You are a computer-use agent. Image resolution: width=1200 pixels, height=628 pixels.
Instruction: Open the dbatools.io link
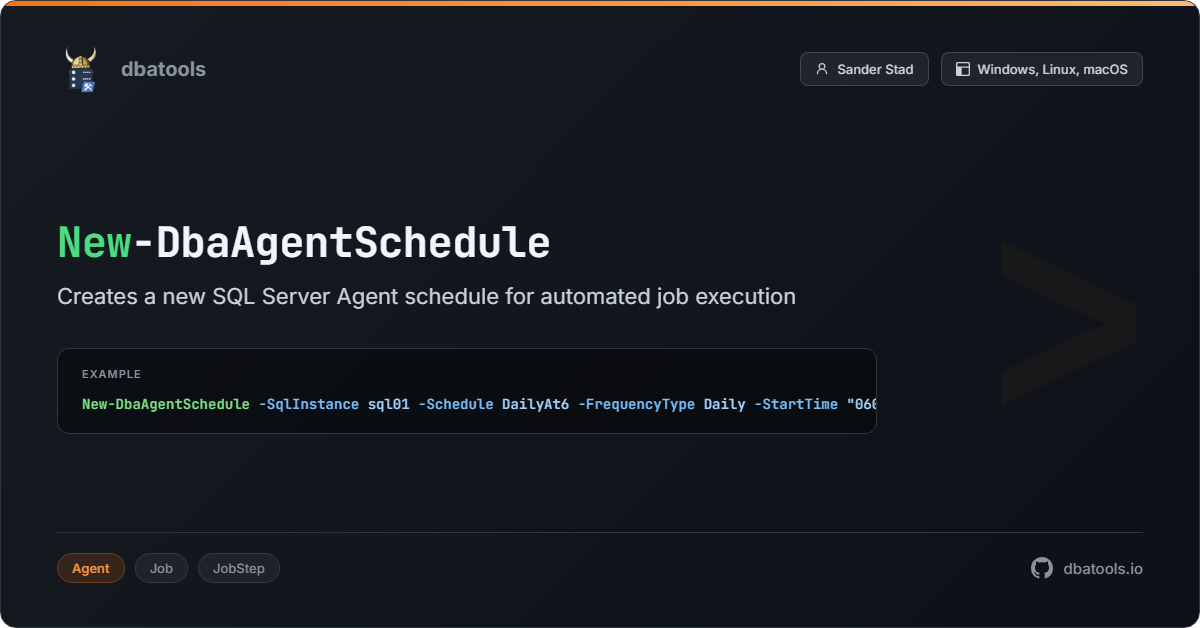click(1103, 568)
